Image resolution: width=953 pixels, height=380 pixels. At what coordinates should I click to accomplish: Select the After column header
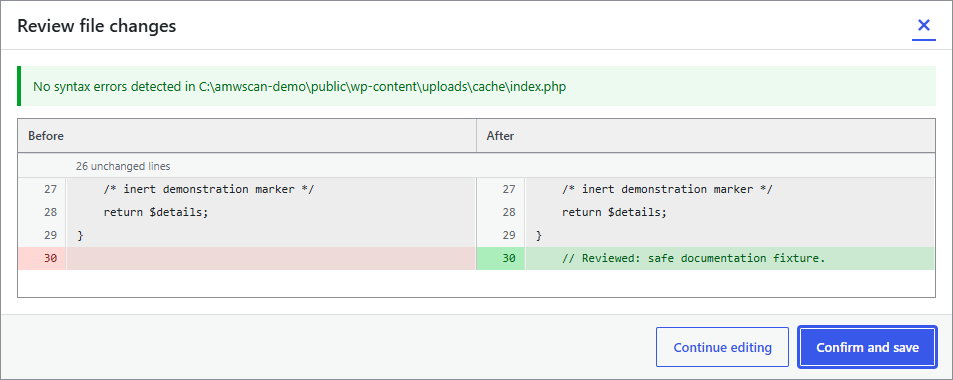pyautogui.click(x=706, y=136)
